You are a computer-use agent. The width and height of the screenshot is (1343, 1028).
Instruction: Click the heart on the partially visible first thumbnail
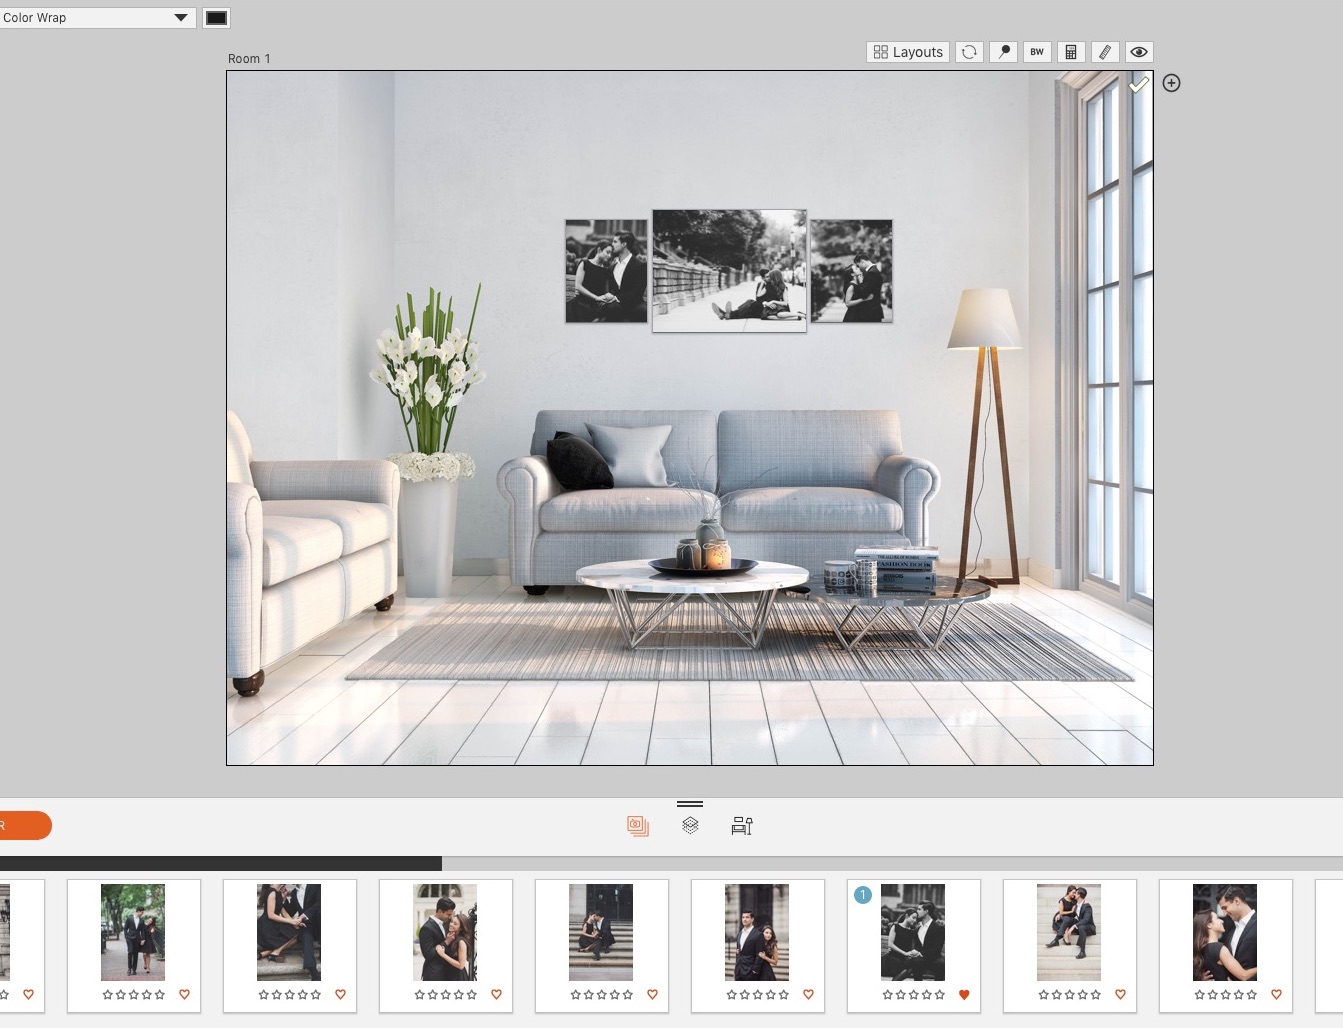tap(28, 994)
